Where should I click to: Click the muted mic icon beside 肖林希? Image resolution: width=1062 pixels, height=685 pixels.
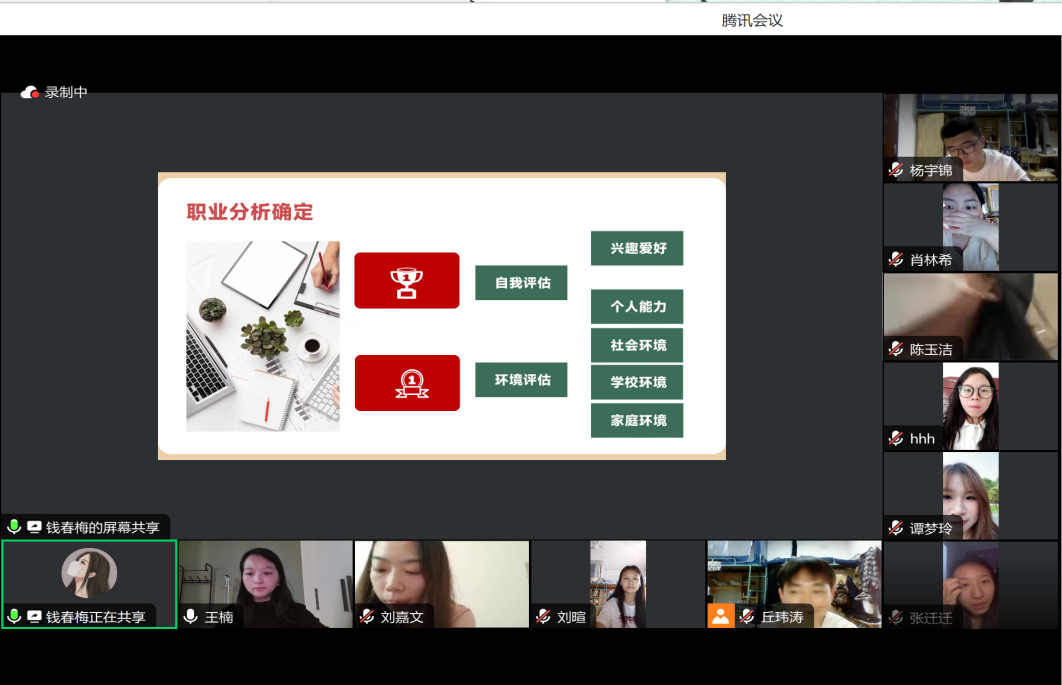tap(896, 260)
